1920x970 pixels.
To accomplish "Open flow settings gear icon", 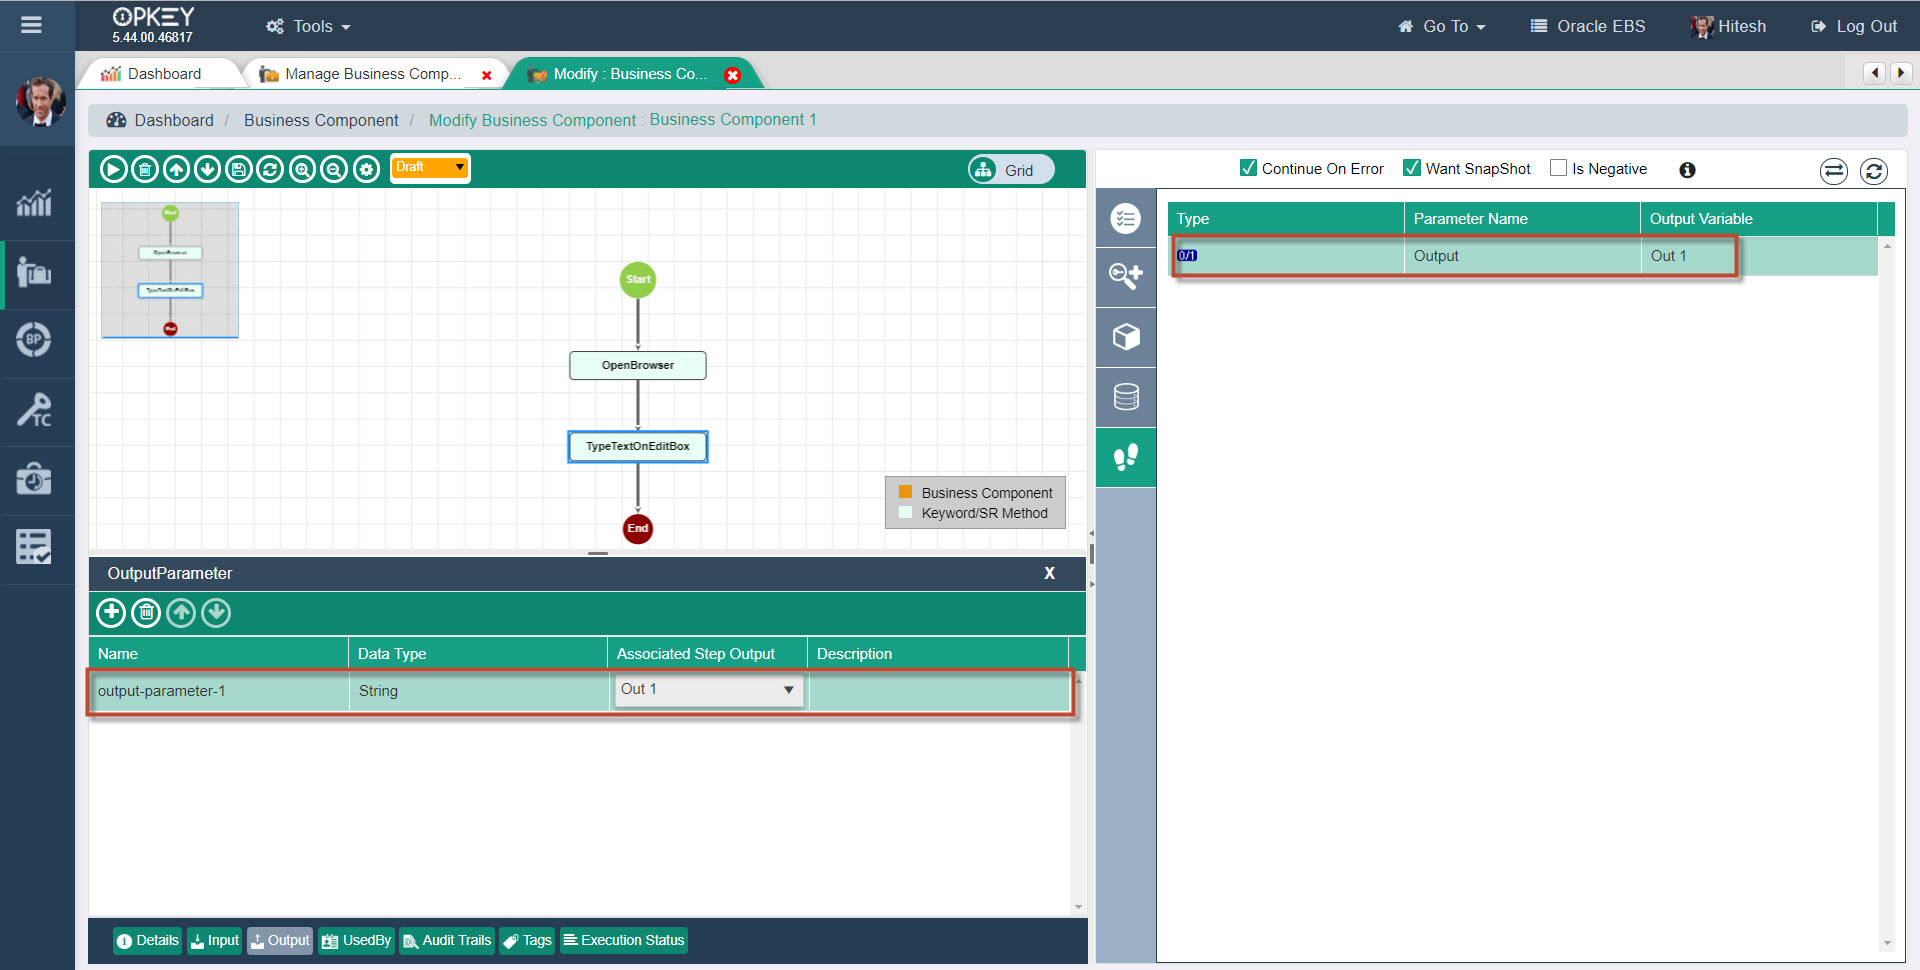I will (367, 170).
